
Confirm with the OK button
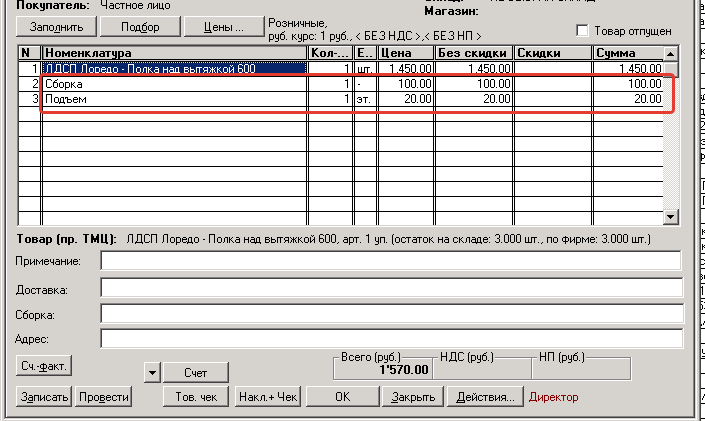[342, 397]
